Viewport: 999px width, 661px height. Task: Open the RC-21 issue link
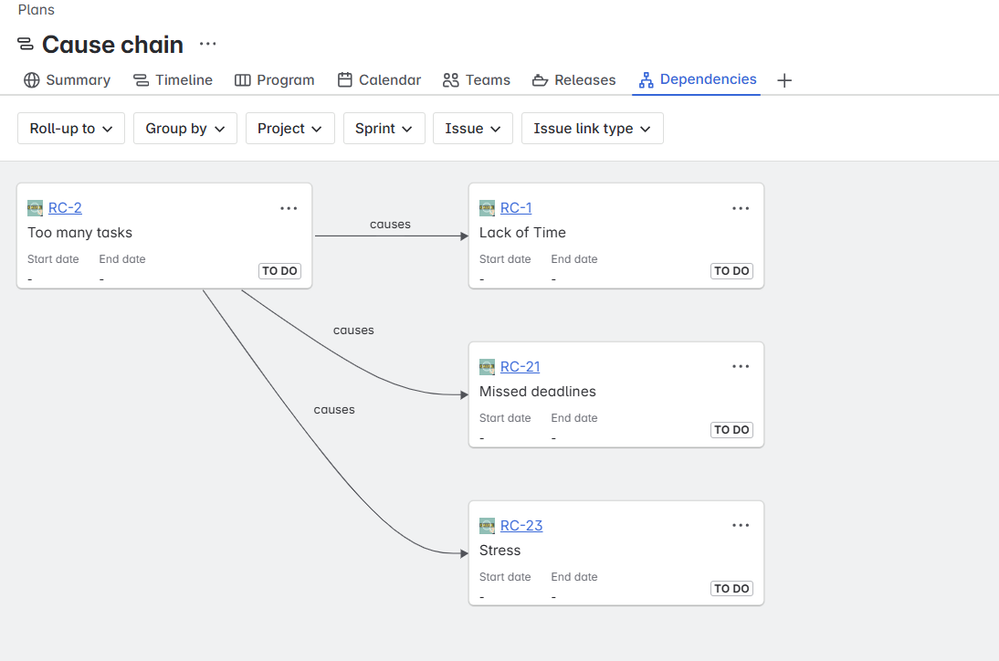coord(520,367)
